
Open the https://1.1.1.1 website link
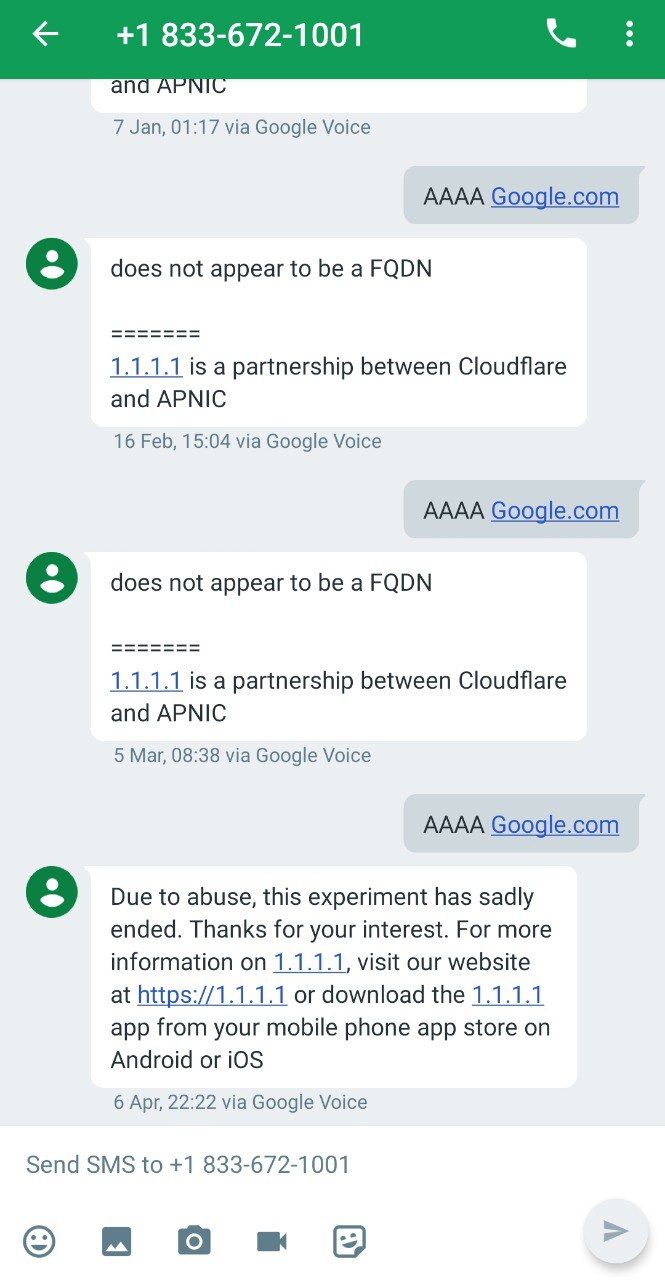212,995
